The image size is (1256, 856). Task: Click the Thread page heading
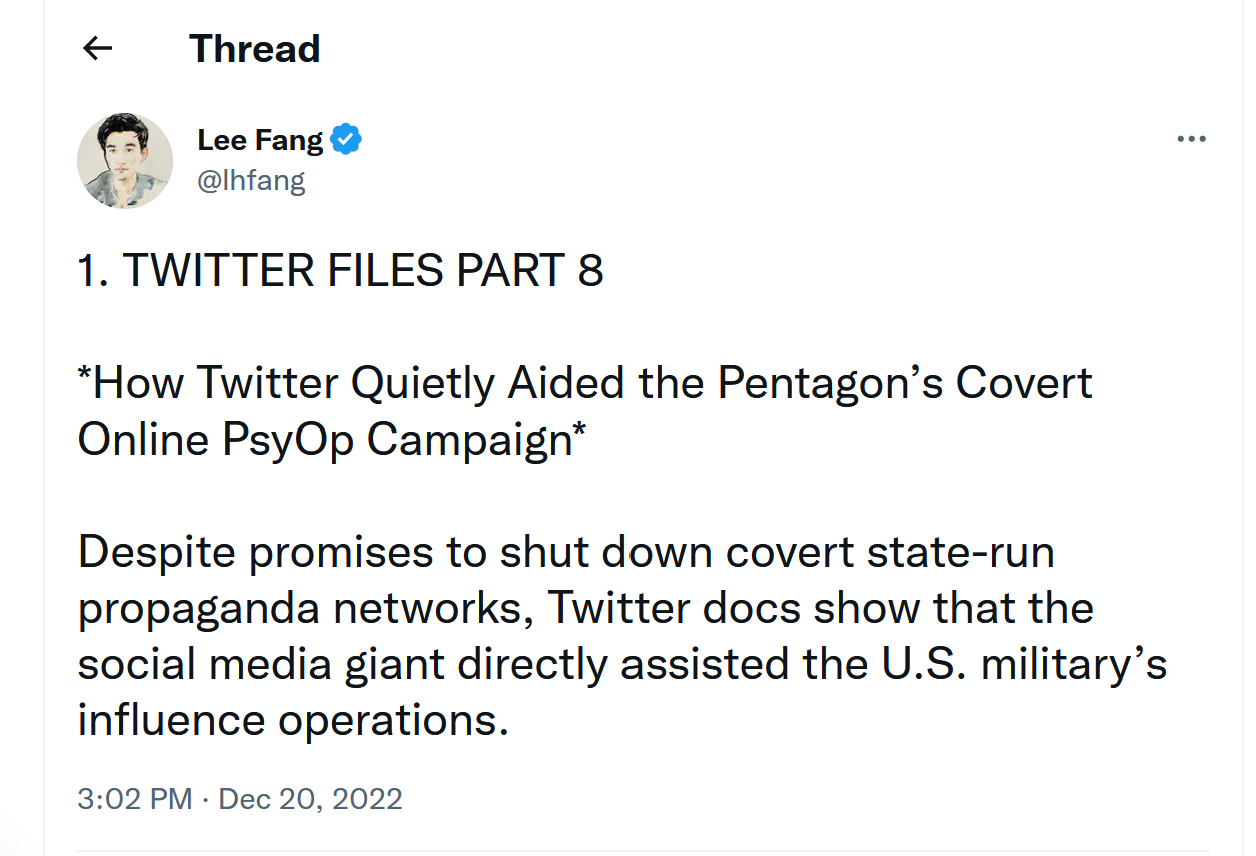[x=254, y=48]
